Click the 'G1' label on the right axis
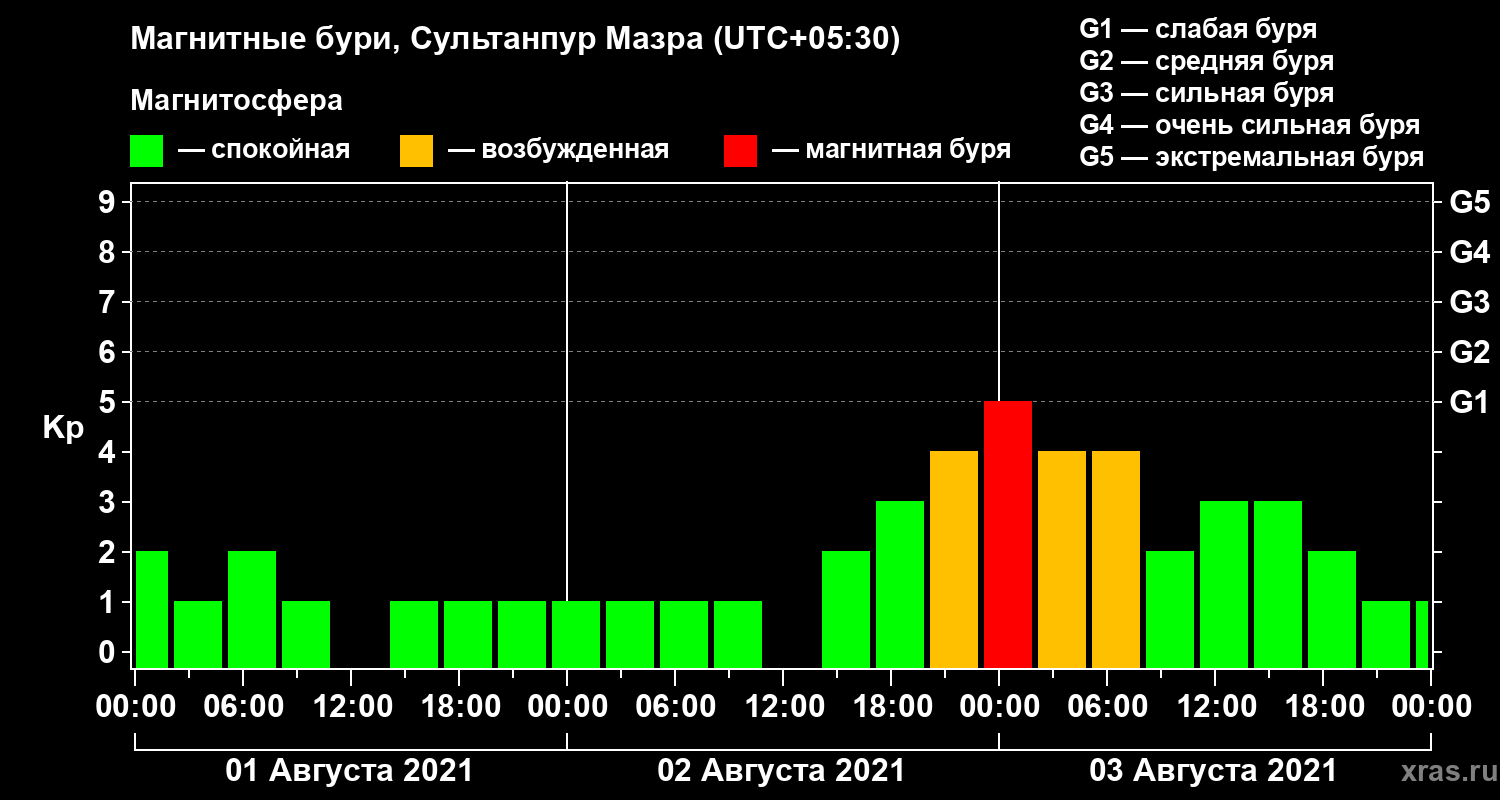Image resolution: width=1500 pixels, height=800 pixels. tap(1469, 402)
